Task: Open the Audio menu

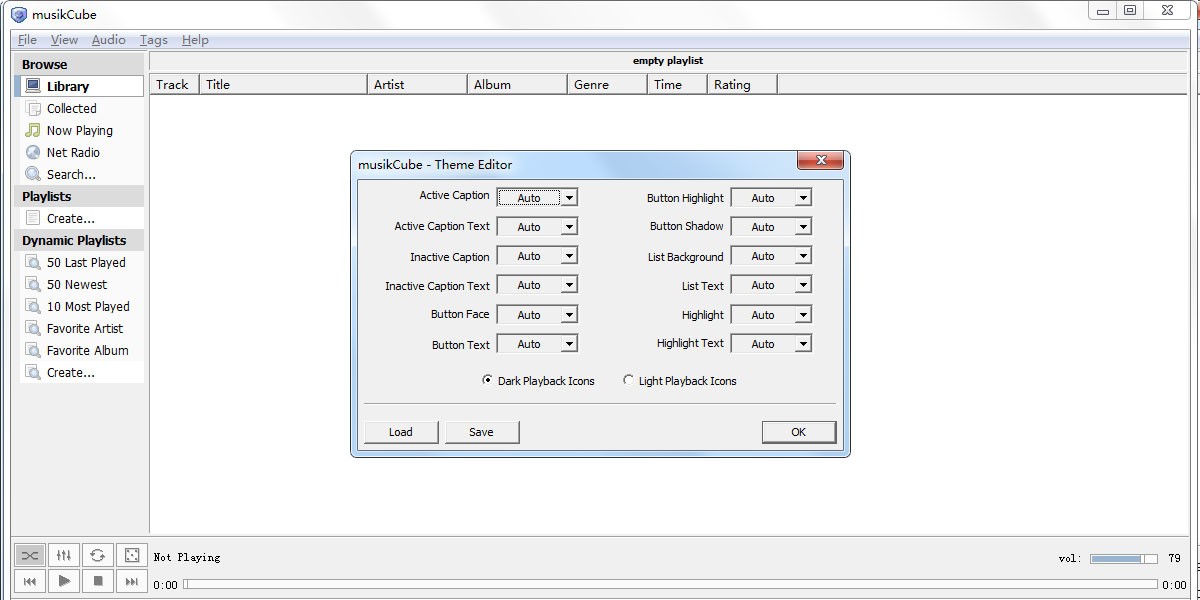Action: (x=108, y=40)
